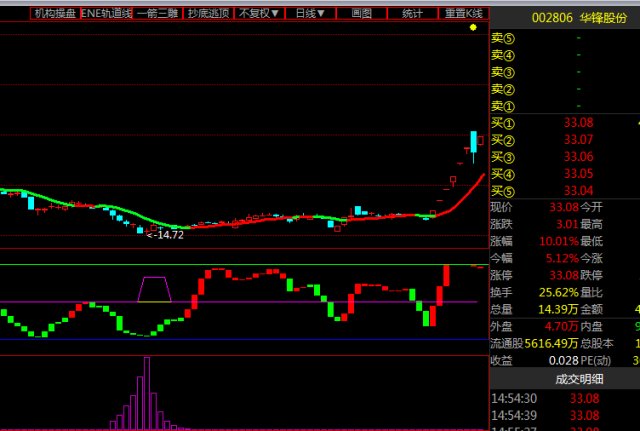Select the ENE轨道线 indicator
The width and height of the screenshot is (640, 431).
coord(107,13)
